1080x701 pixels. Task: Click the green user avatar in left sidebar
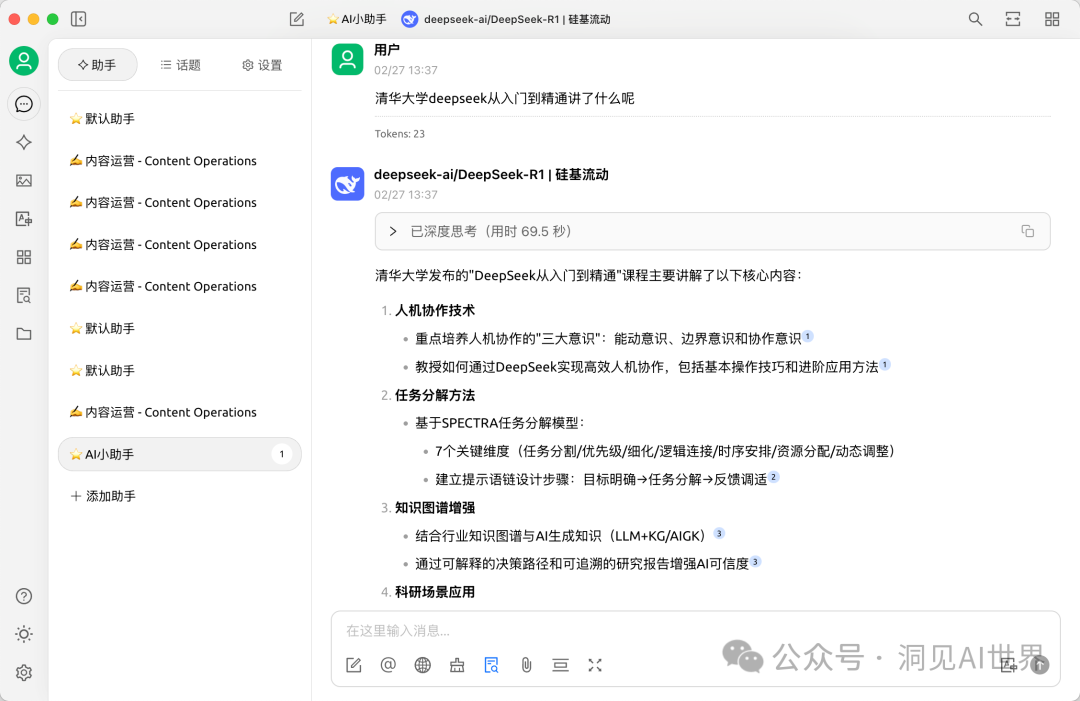click(x=24, y=61)
